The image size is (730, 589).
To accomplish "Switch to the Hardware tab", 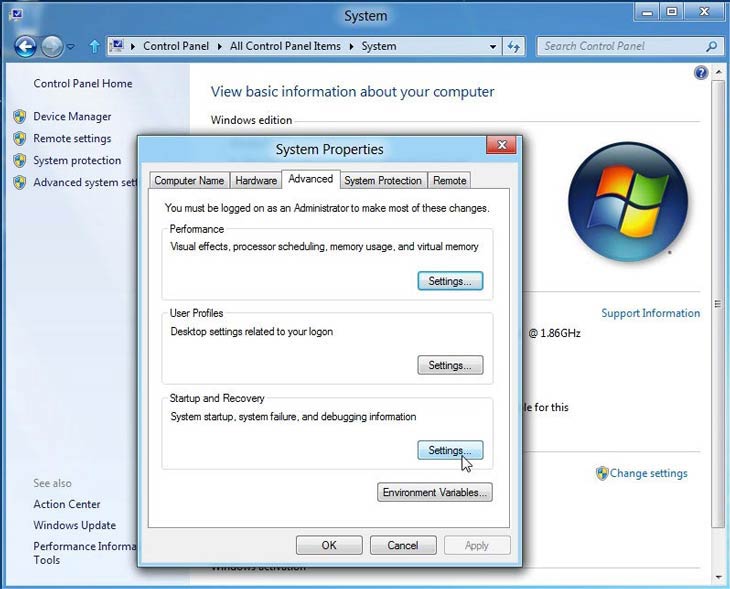I will point(256,181).
